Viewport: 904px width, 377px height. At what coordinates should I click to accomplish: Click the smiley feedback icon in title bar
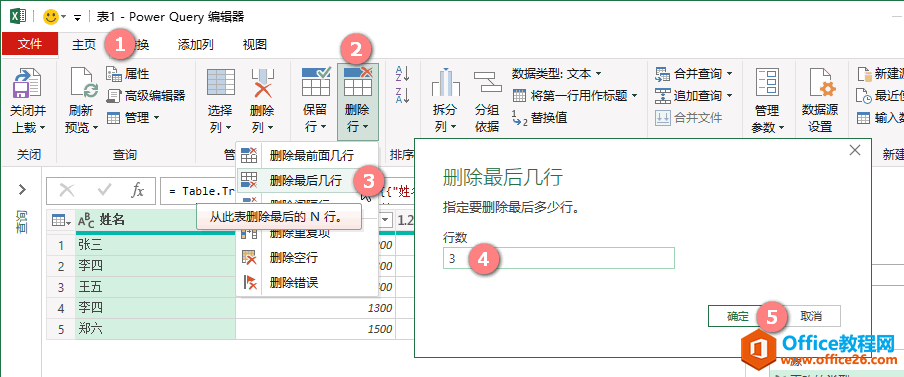click(52, 17)
